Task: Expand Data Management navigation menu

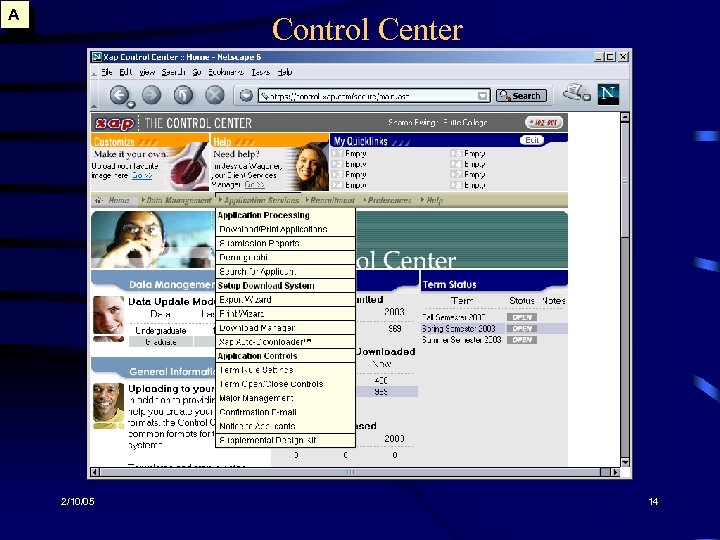Action: pos(176,200)
